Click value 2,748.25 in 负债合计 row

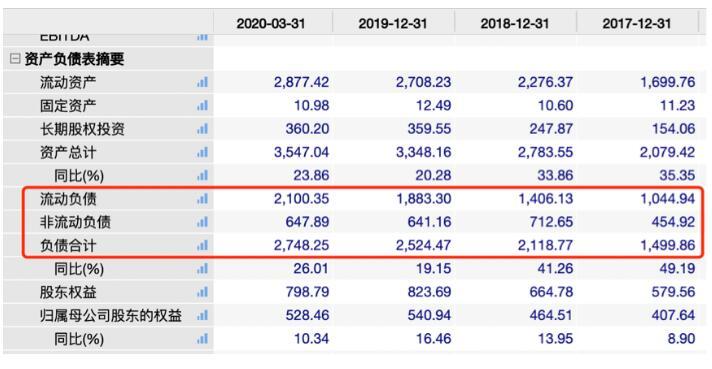301,246
